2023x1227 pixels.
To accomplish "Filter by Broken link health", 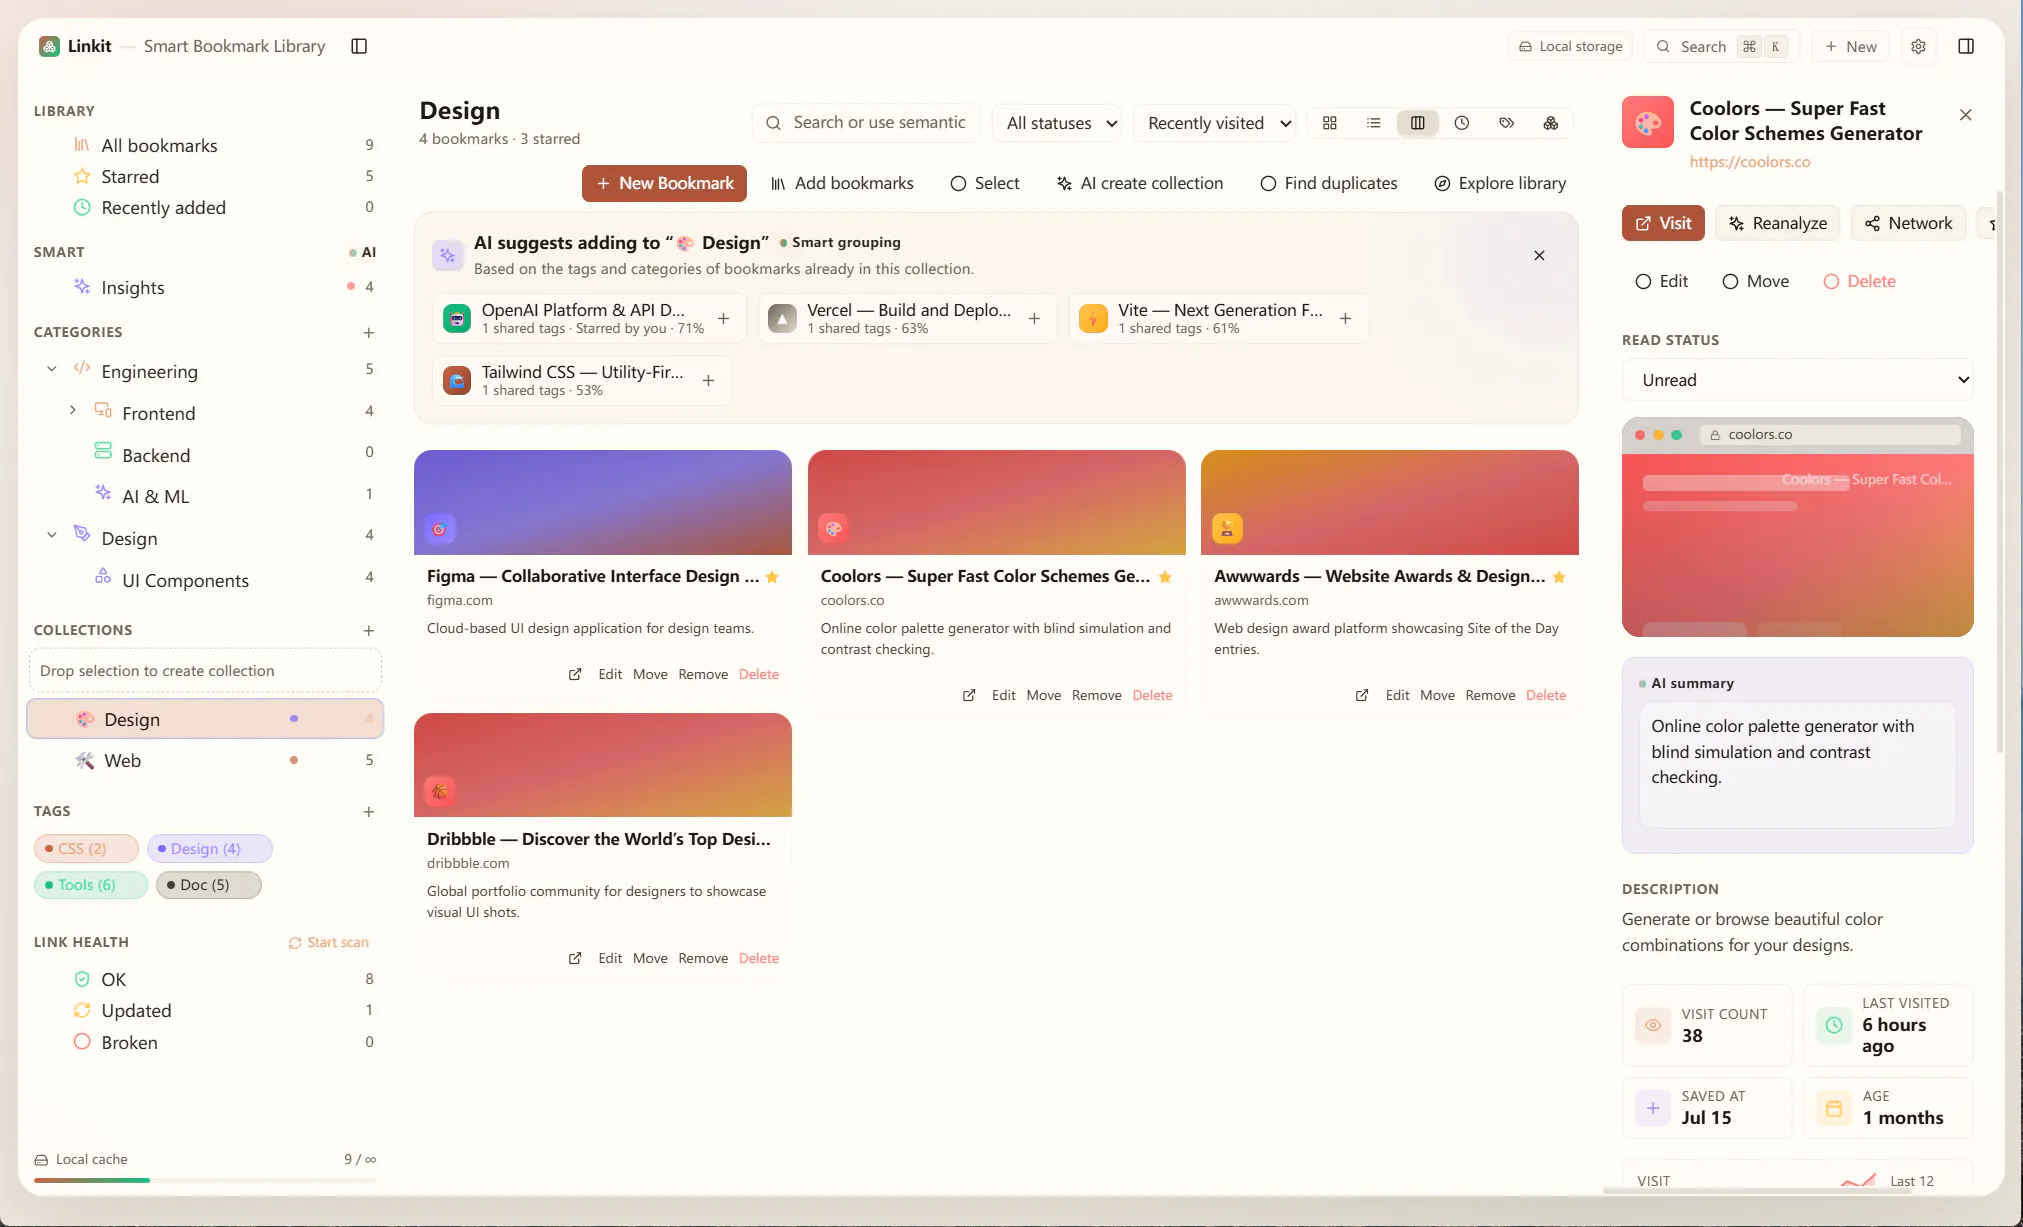I will pyautogui.click(x=205, y=1042).
